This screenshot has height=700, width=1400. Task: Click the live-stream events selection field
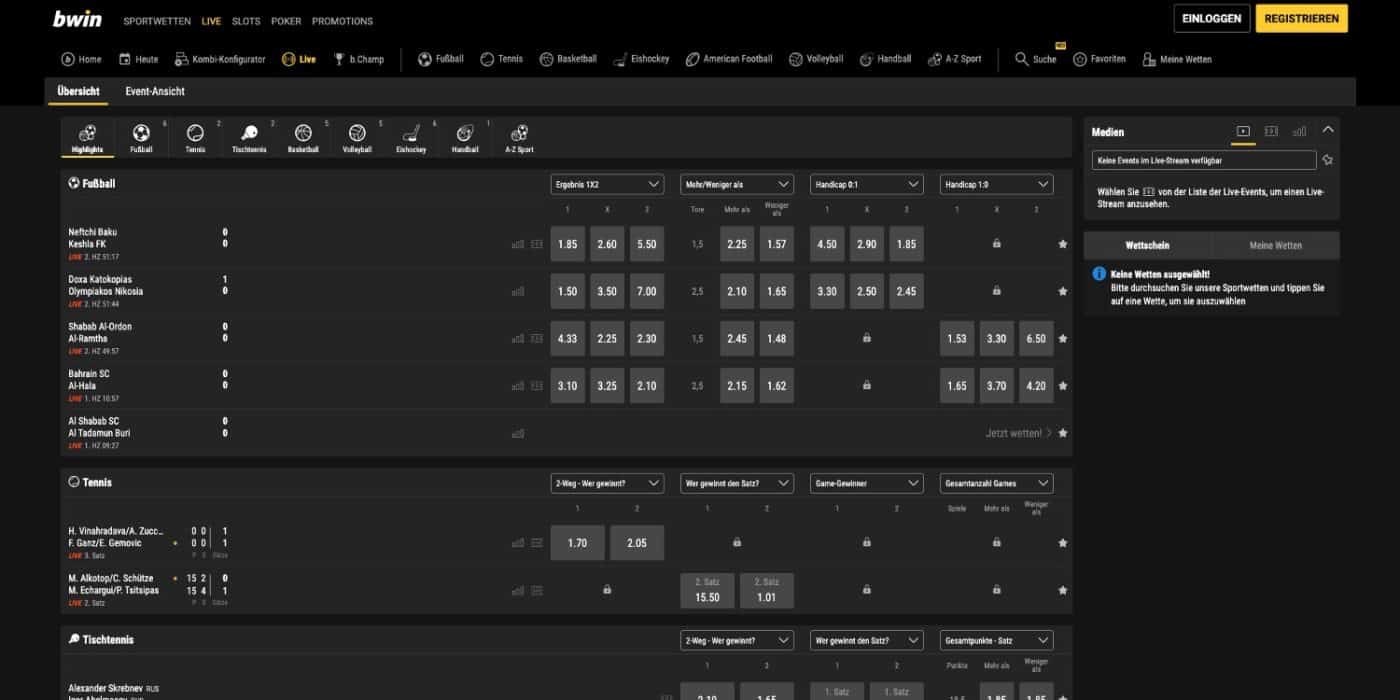point(1204,160)
